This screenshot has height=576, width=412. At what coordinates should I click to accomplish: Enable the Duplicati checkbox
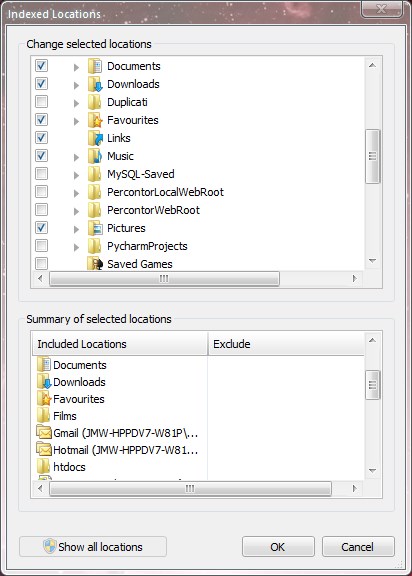point(41,102)
